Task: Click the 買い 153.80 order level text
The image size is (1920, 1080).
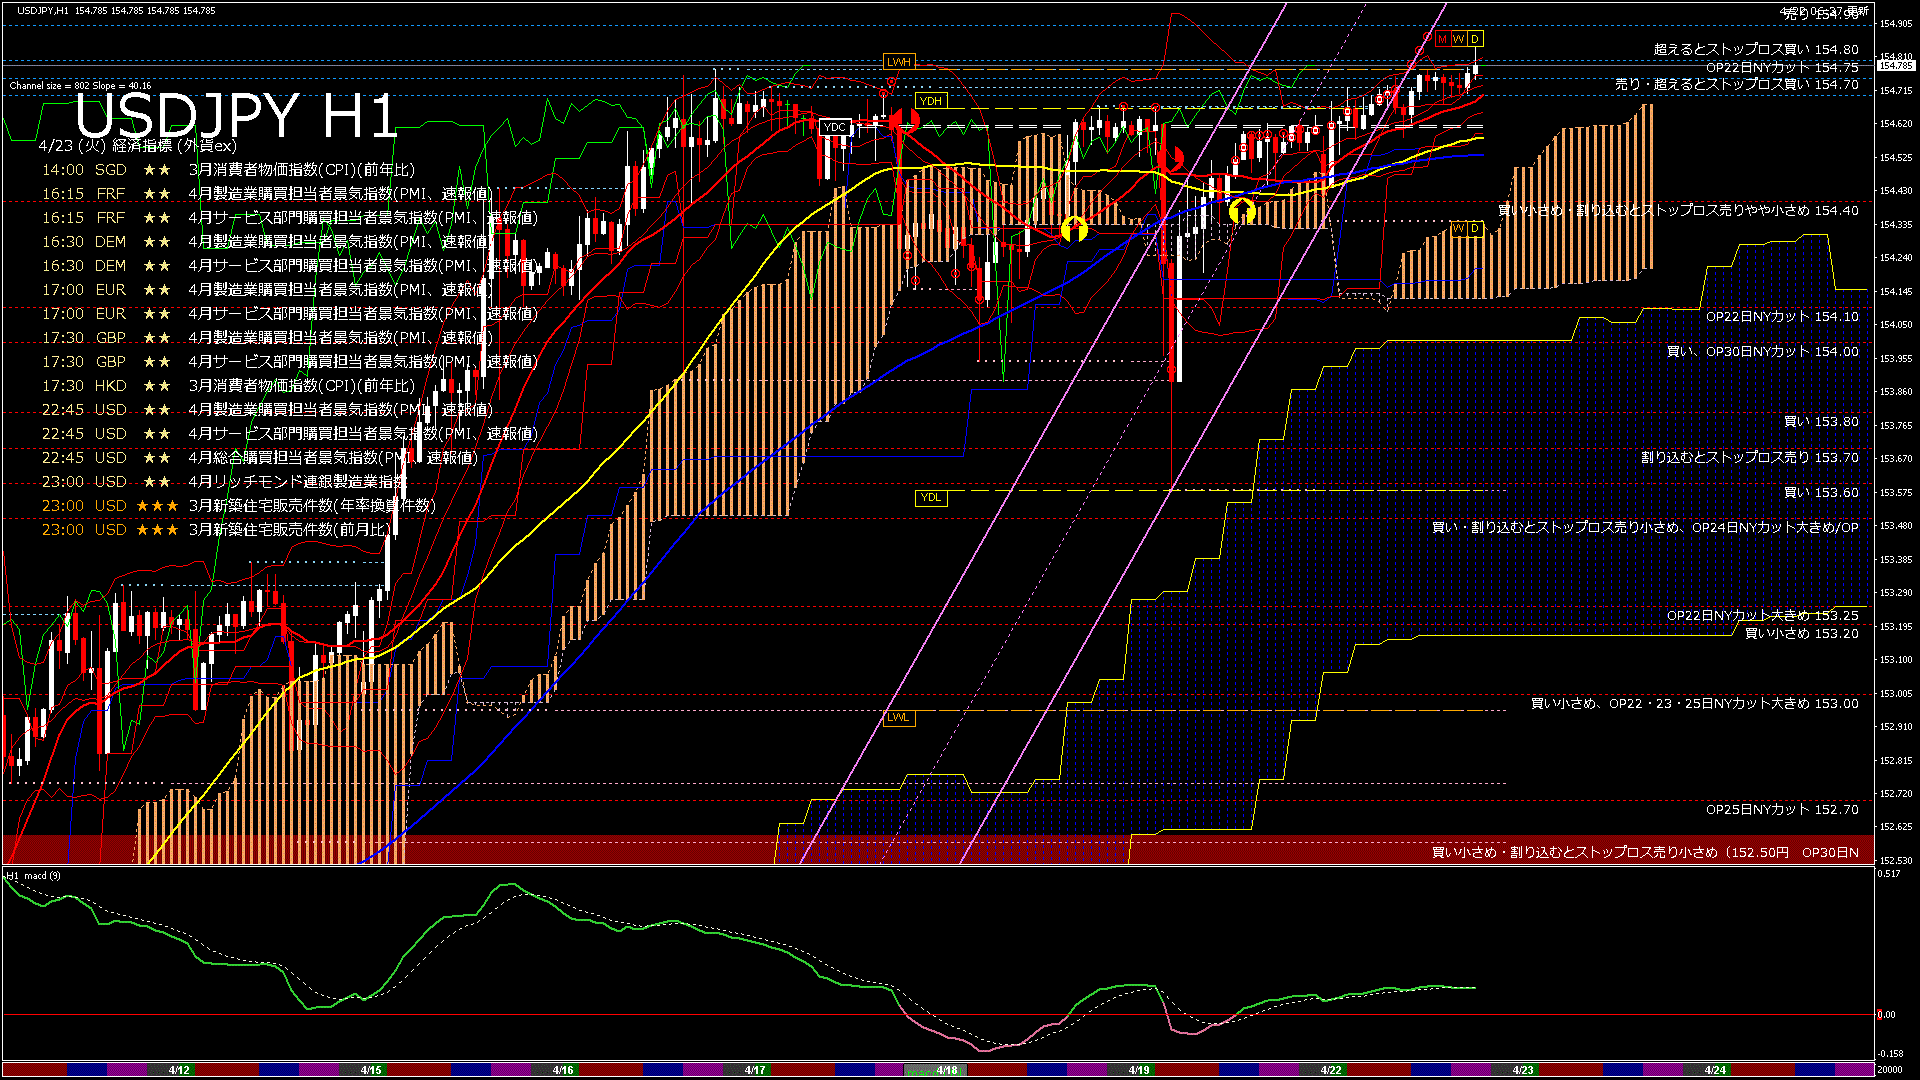Action: coord(1821,422)
